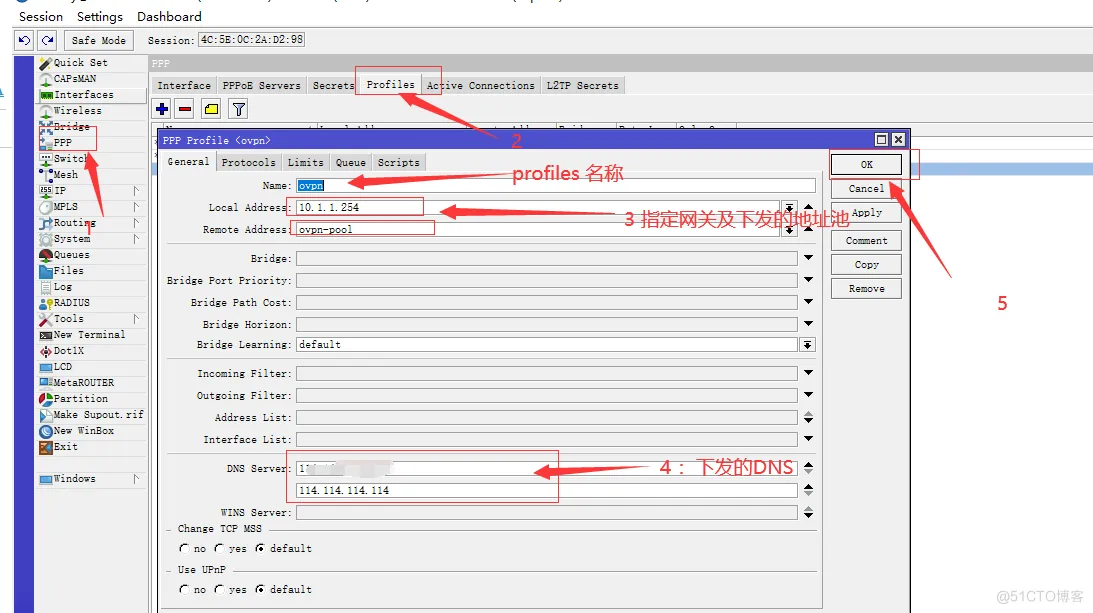Switch to the Active Connections tab
Screen dimensions: 1093x613
click(480, 86)
